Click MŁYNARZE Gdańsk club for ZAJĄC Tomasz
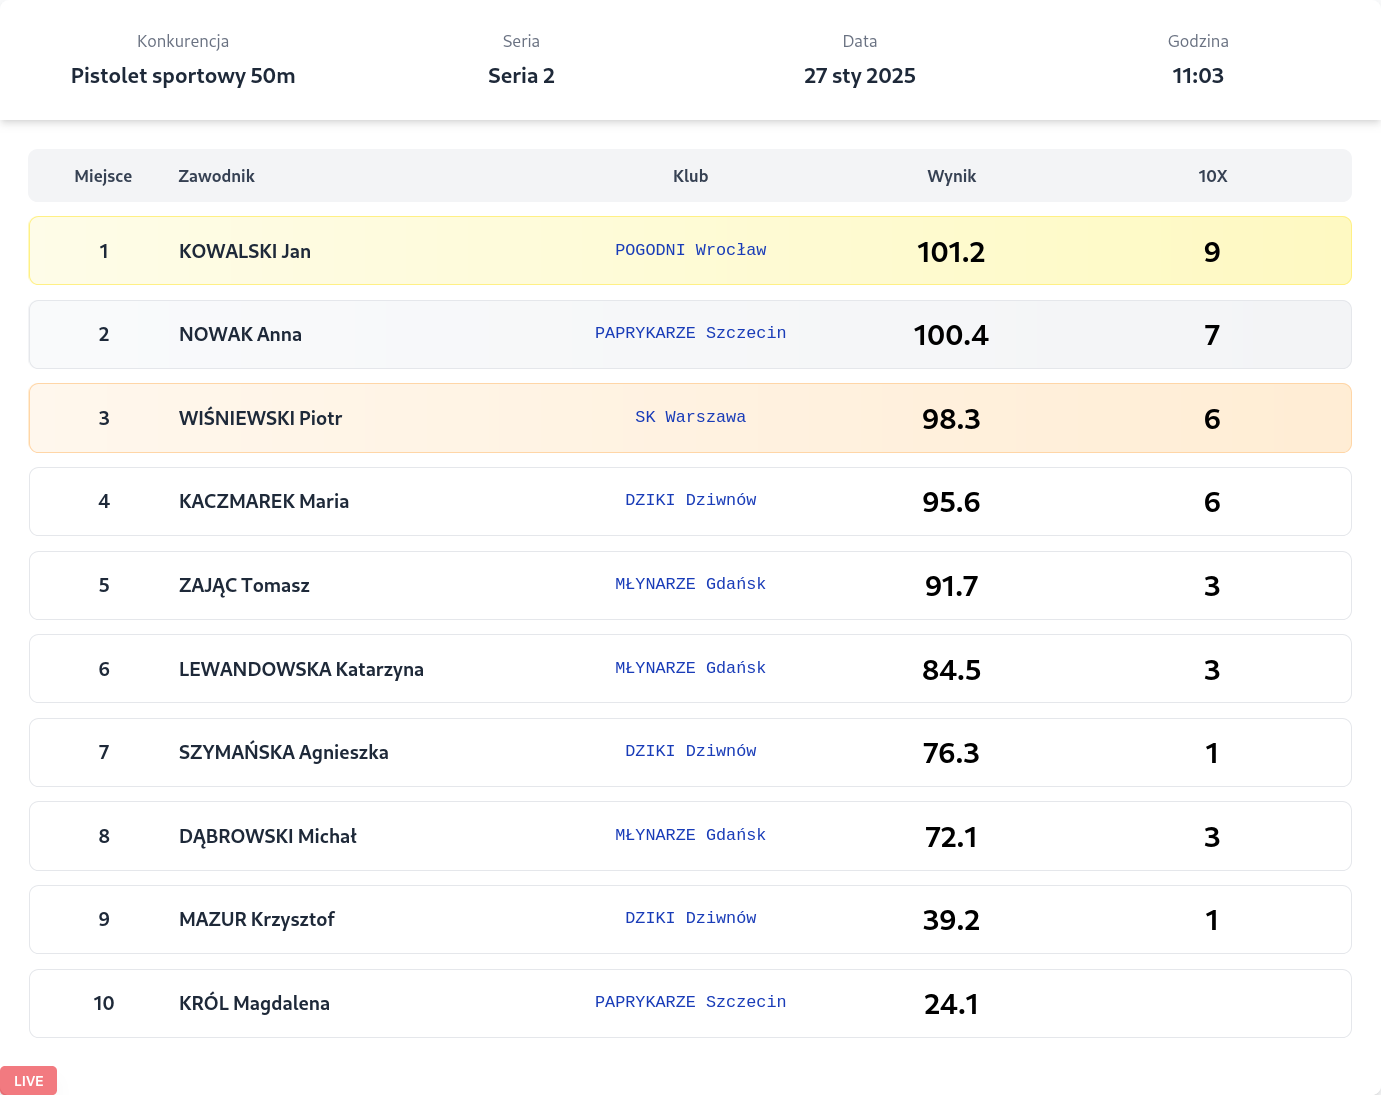The width and height of the screenshot is (1382, 1095). pyautogui.click(x=690, y=584)
